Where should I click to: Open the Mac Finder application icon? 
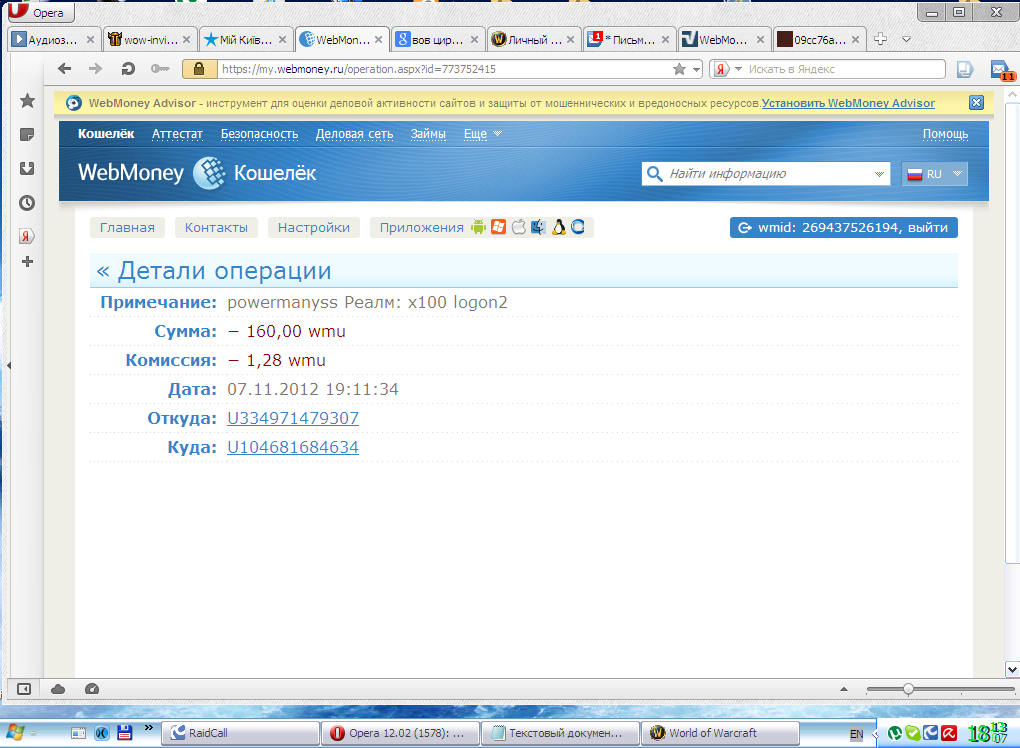538,227
